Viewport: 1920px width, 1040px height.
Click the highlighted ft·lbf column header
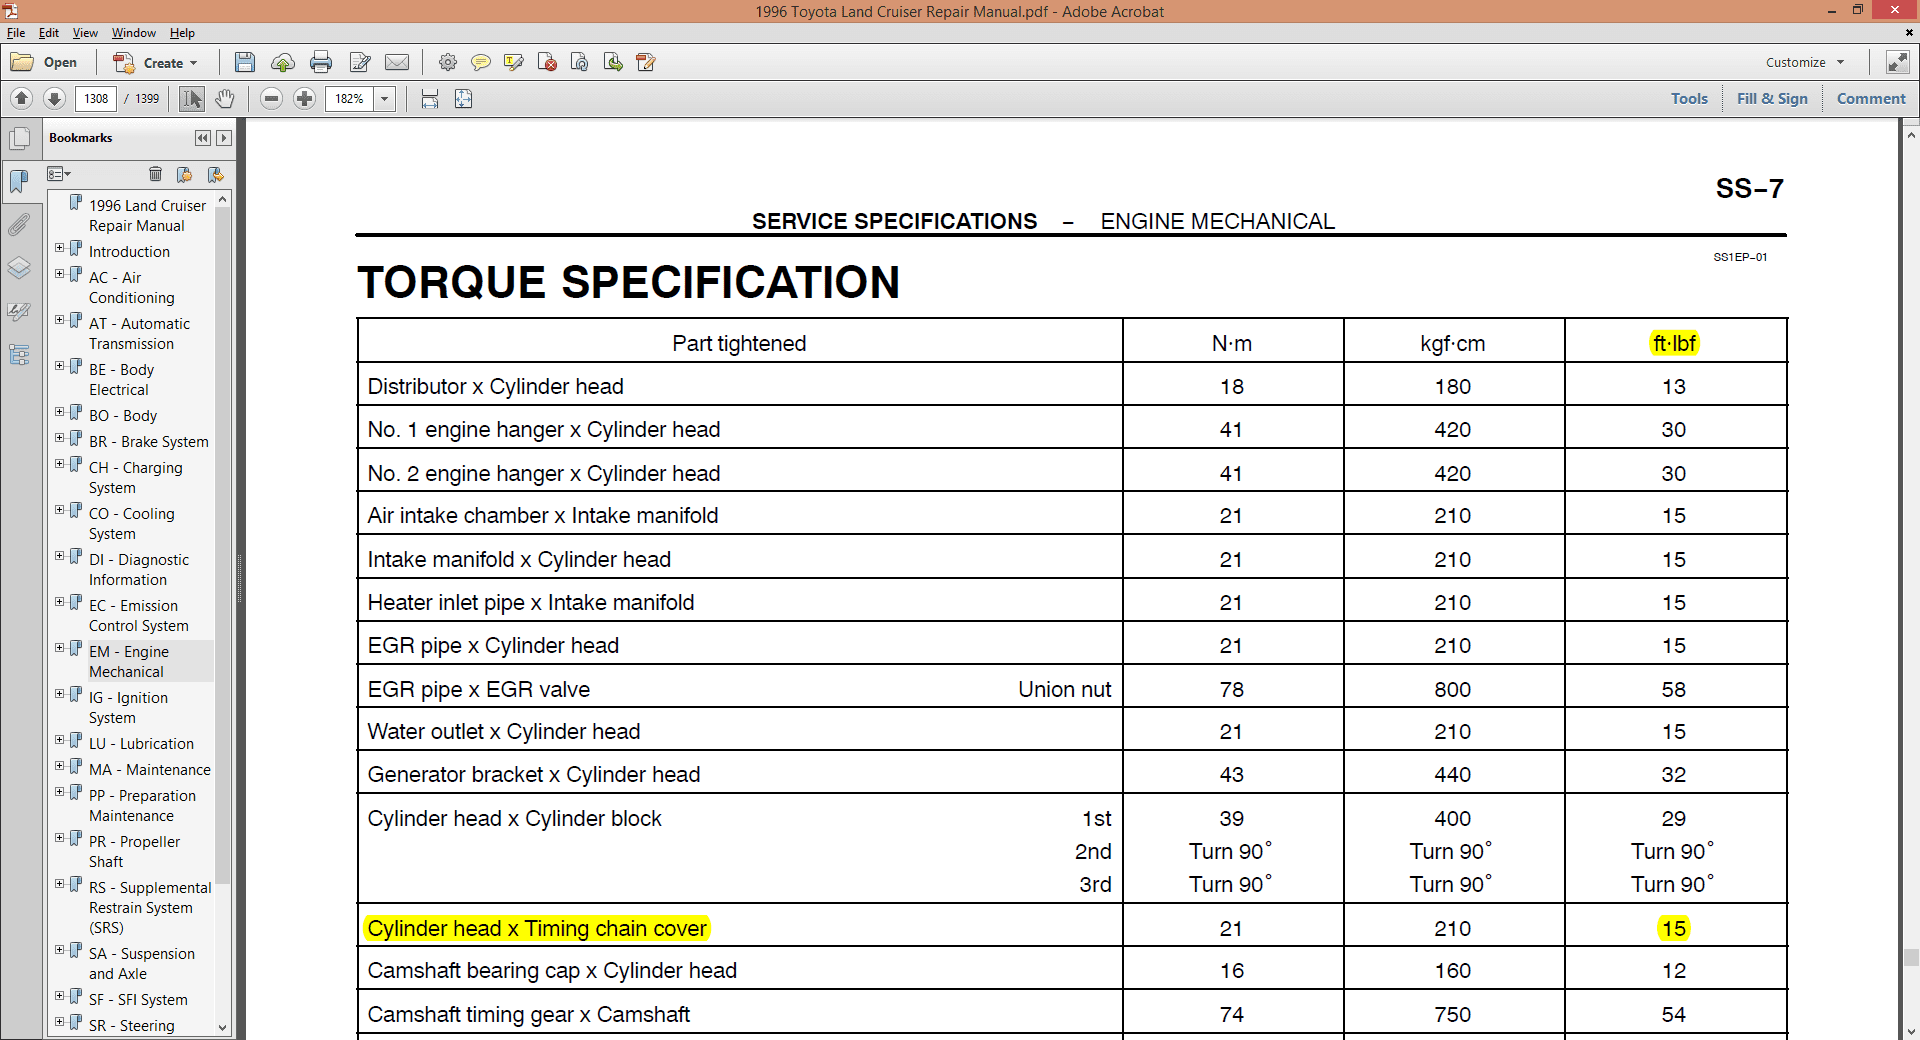1674,343
